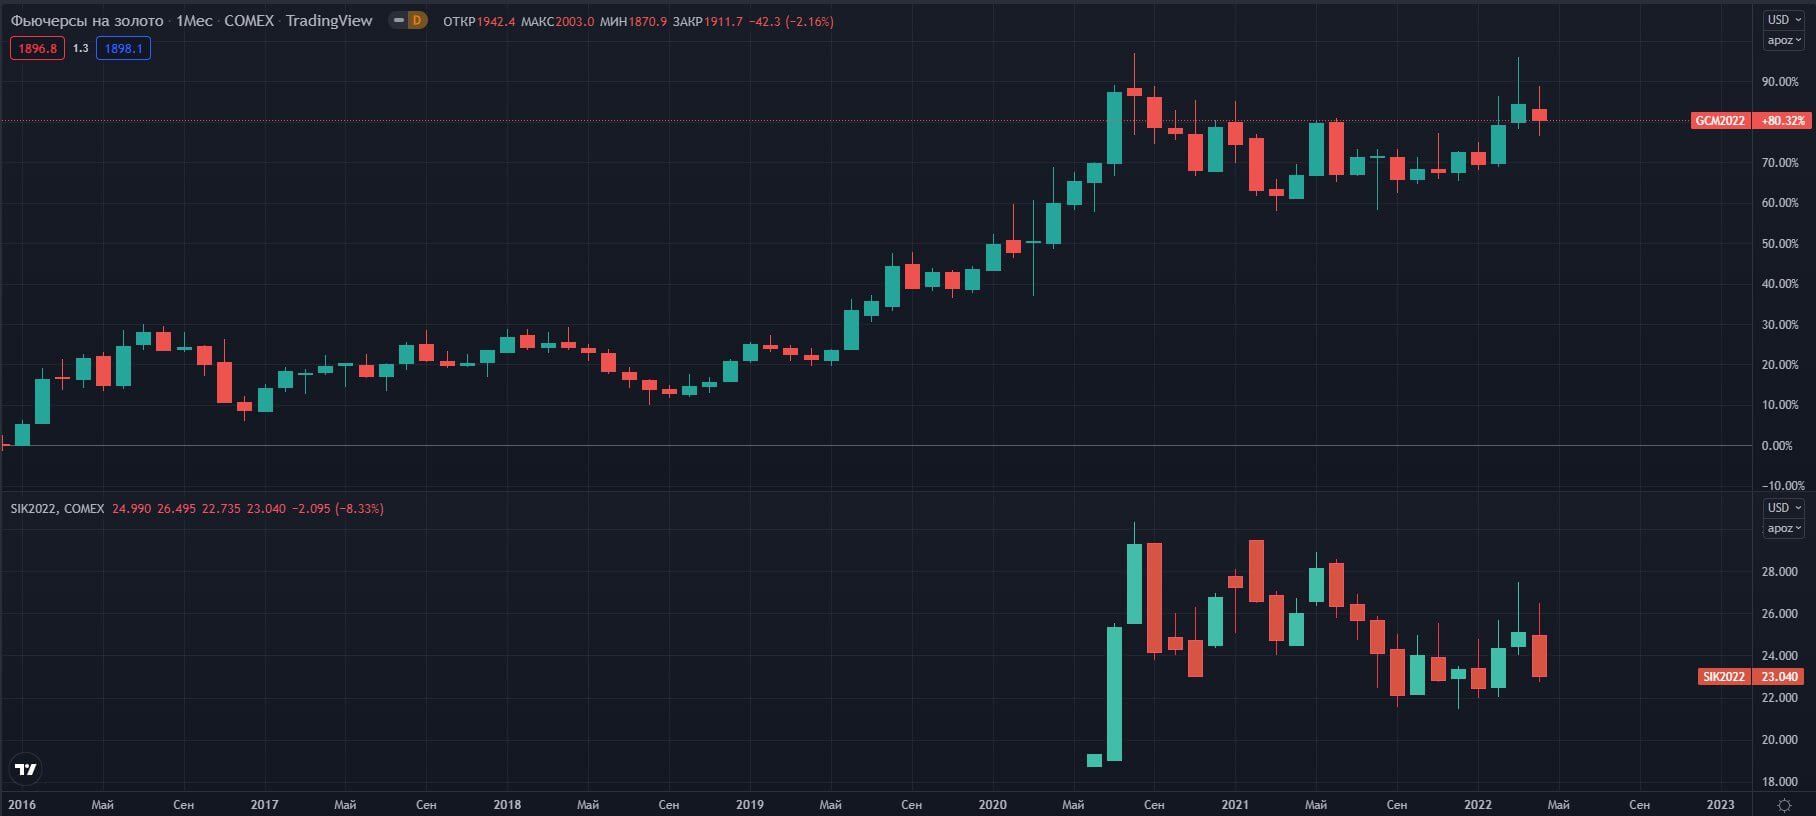
Task: Open USD currency dropdown on silver pane
Action: click(1783, 507)
